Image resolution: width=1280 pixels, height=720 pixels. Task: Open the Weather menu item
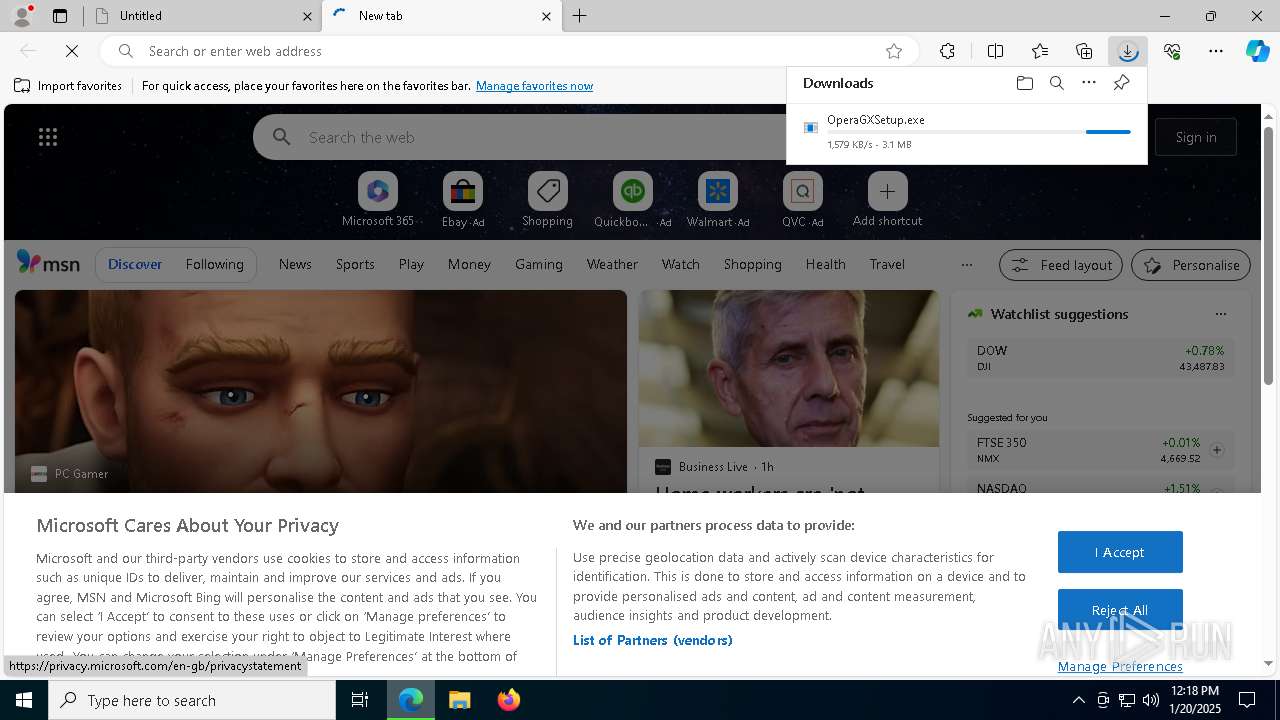[x=612, y=264]
